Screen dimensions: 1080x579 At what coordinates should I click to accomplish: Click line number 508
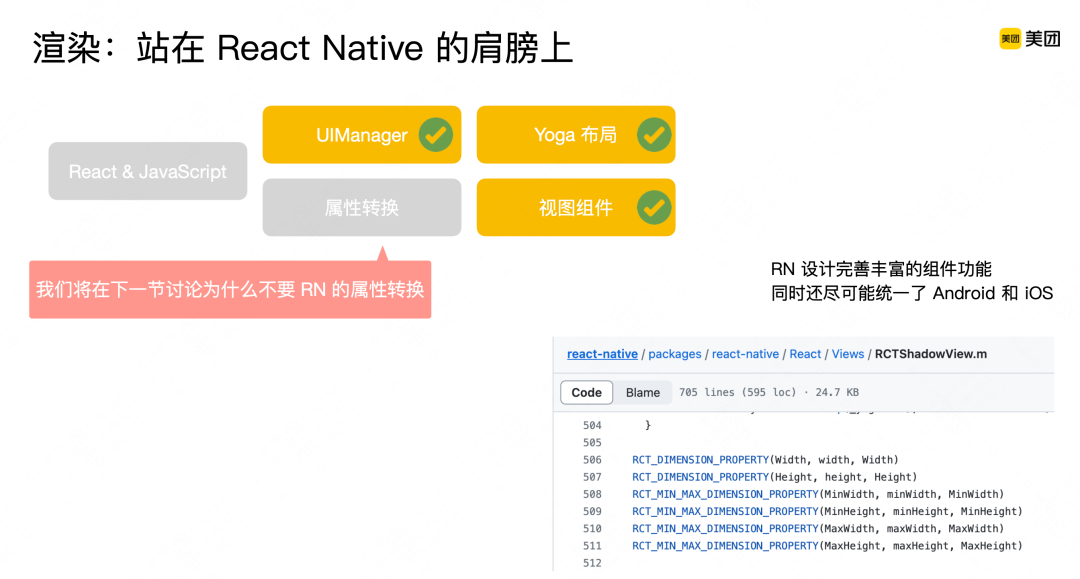592,494
